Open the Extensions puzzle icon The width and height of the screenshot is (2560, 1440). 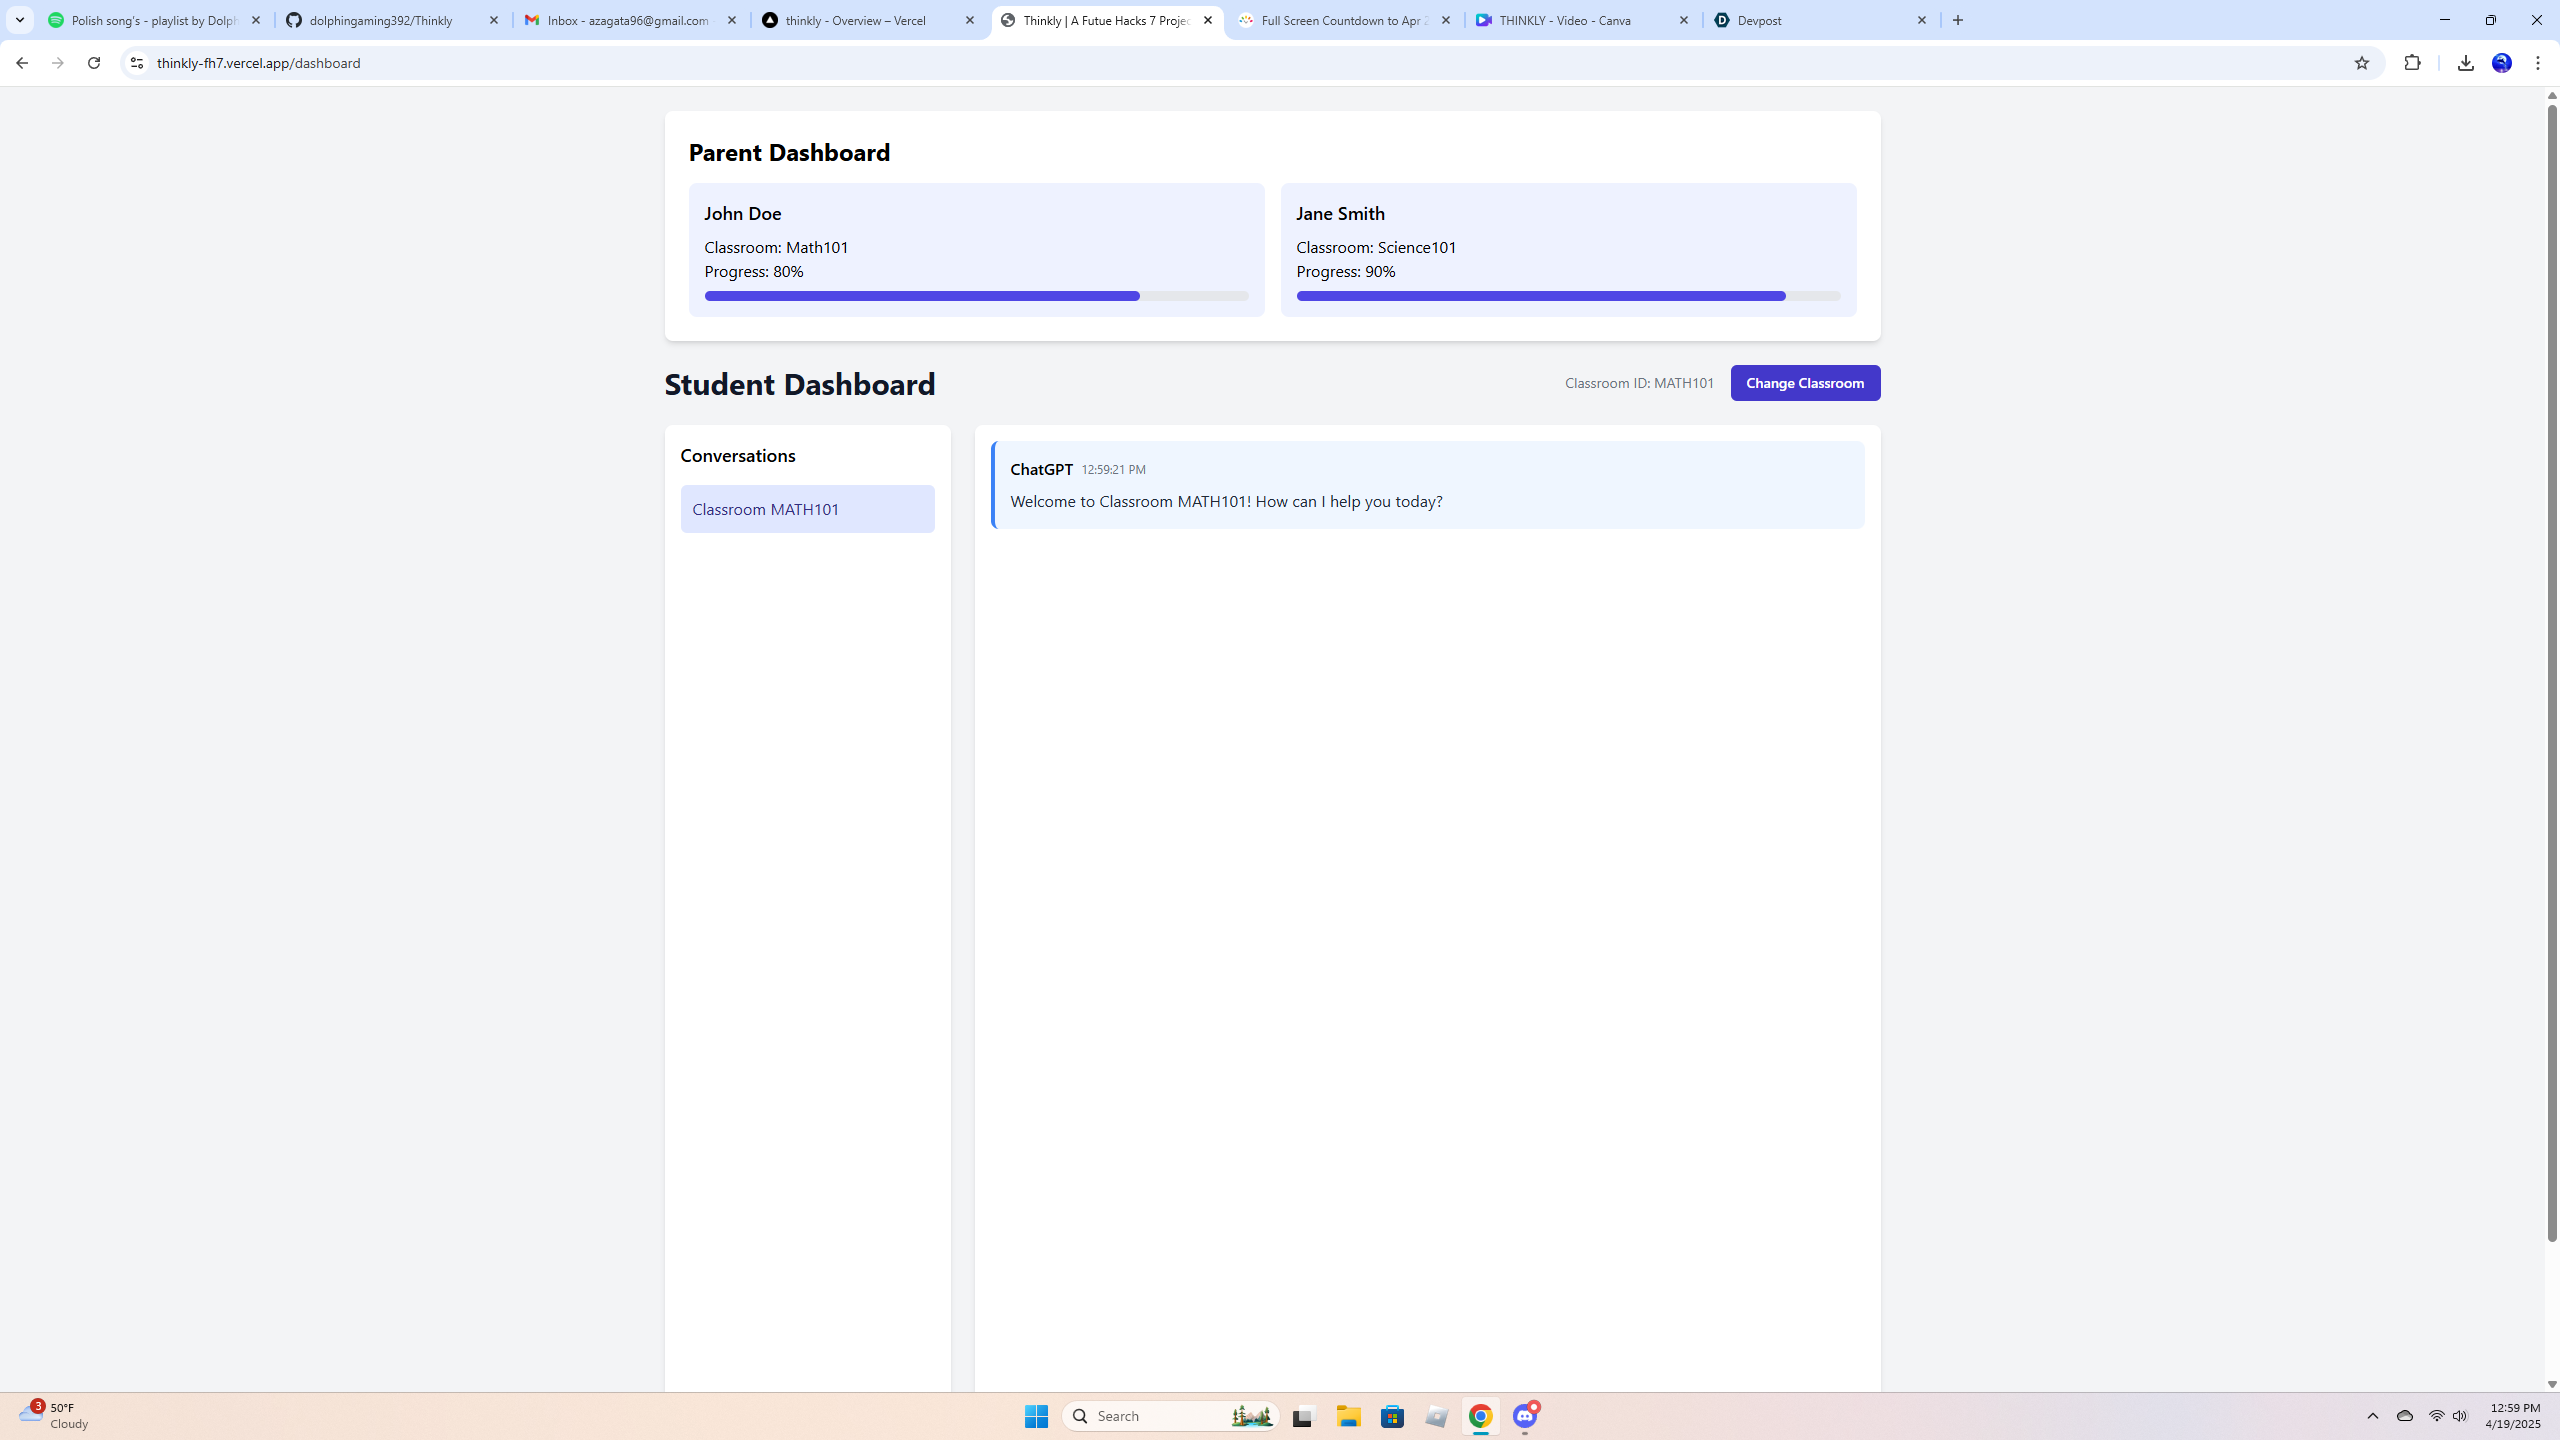pyautogui.click(x=2412, y=63)
